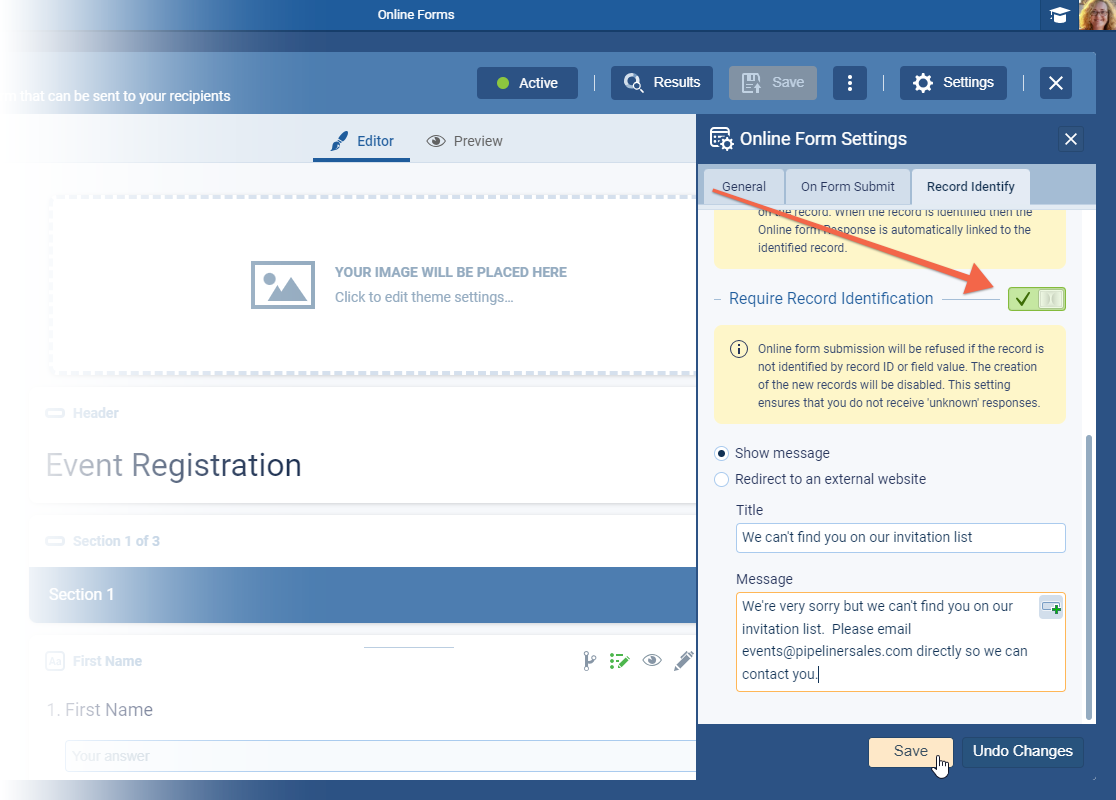This screenshot has height=800, width=1116.
Task: Click the Title input field
Action: pyautogui.click(x=900, y=538)
